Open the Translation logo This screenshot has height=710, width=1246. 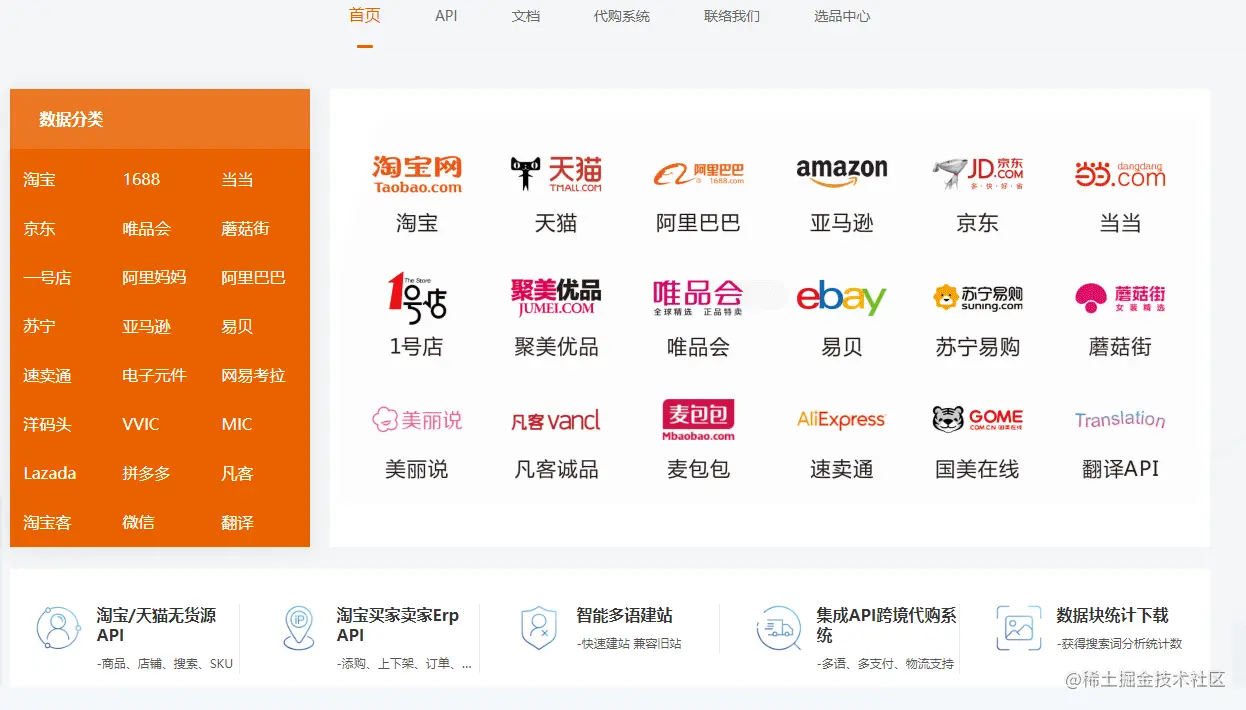[1120, 420]
